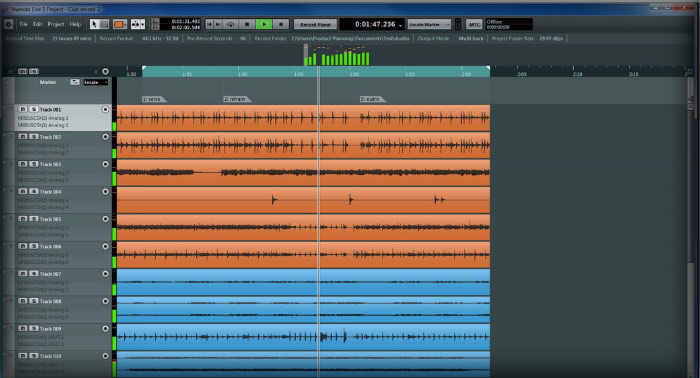Mute Track 001
Viewport: 700px width, 378px height.
(x=22, y=109)
